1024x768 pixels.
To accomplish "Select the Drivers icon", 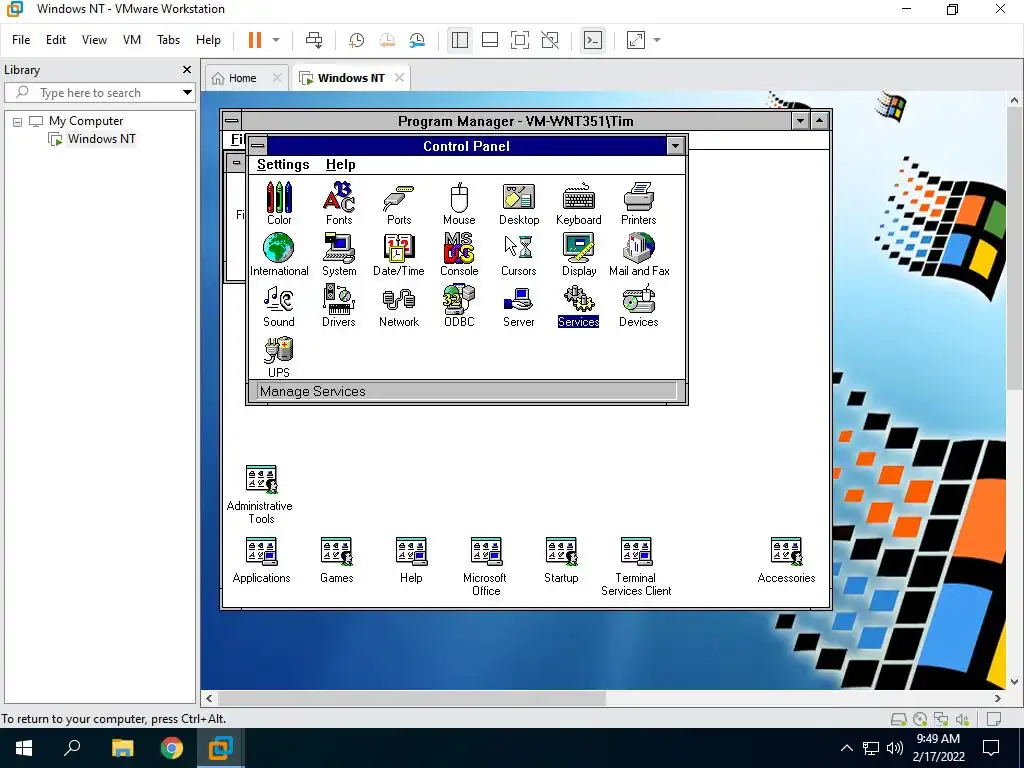I will point(339,305).
